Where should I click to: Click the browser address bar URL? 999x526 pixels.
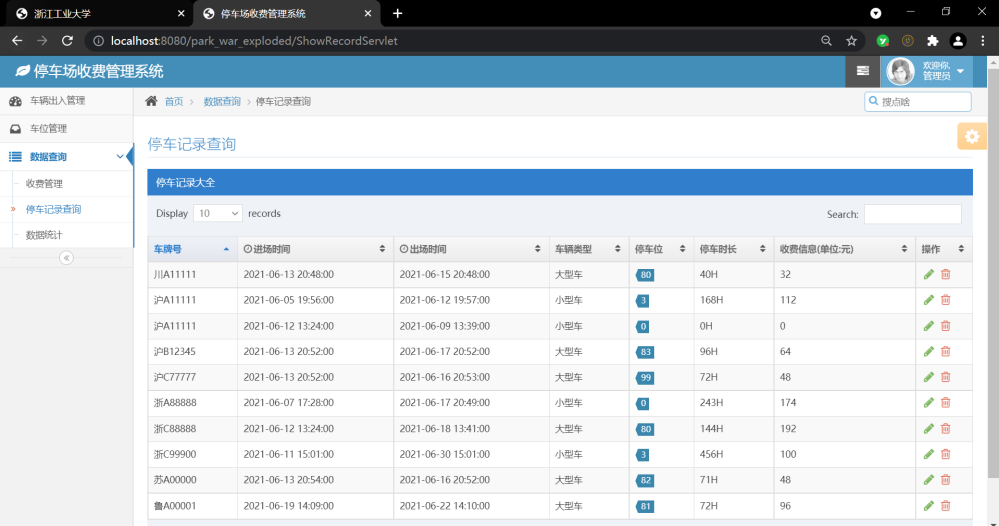tap(254, 41)
